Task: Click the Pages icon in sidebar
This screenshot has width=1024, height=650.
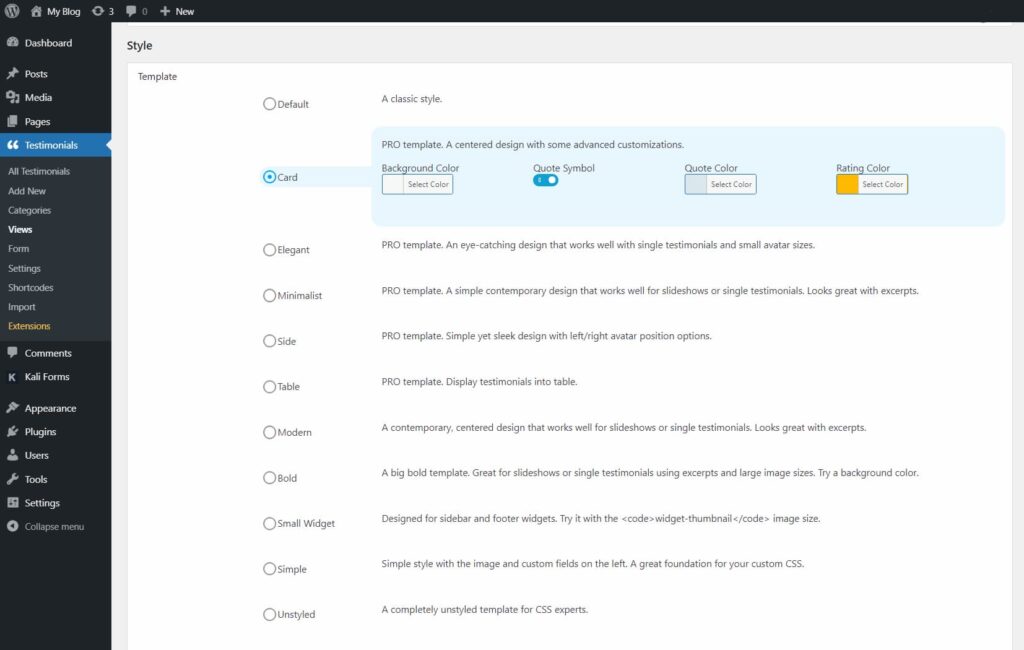Action: (12, 122)
